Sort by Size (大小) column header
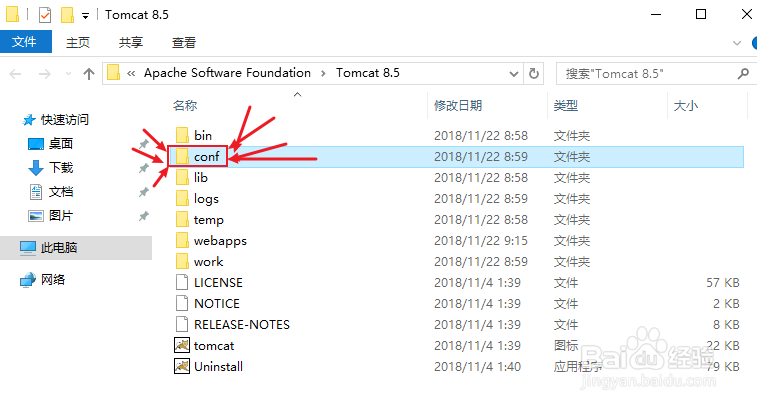This screenshot has height=408, width=757. pos(686,105)
